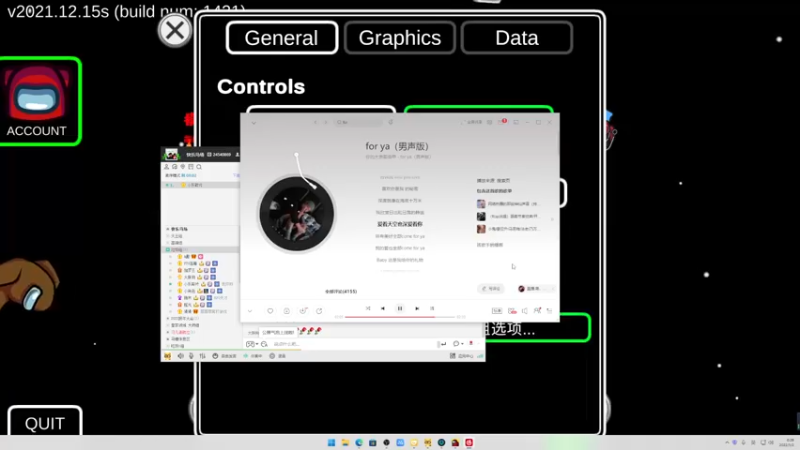Toggle microphone in voice chat window
This screenshot has width=800, height=450.
(x=191, y=356)
